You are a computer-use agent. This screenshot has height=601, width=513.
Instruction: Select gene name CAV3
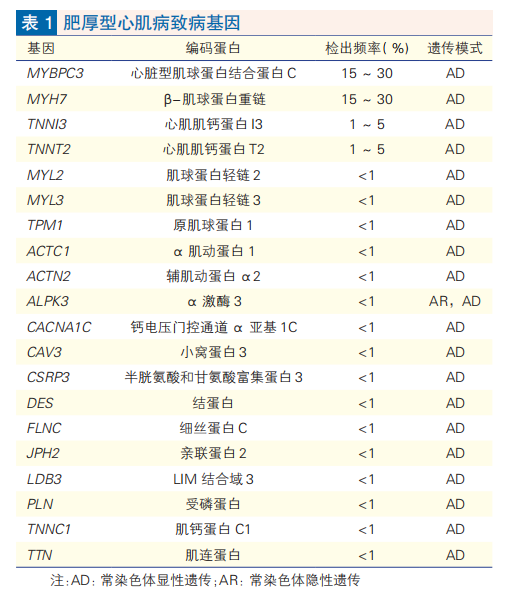tap(44, 352)
